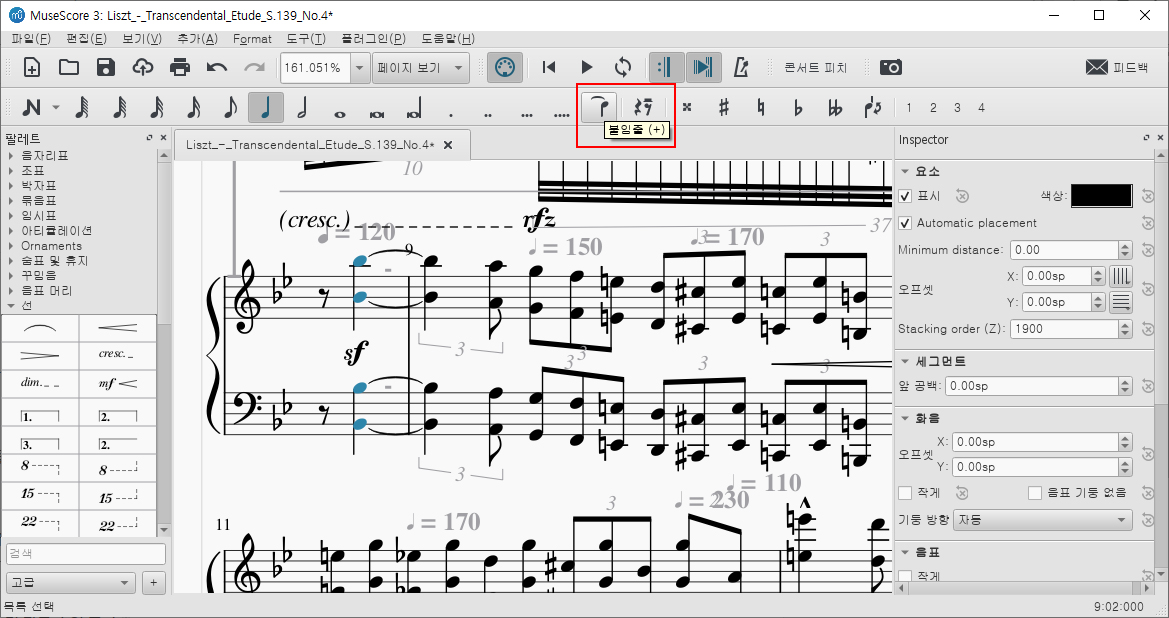This screenshot has height=618, width=1169.
Task: Toggle note input mode N
Action: coord(31,108)
